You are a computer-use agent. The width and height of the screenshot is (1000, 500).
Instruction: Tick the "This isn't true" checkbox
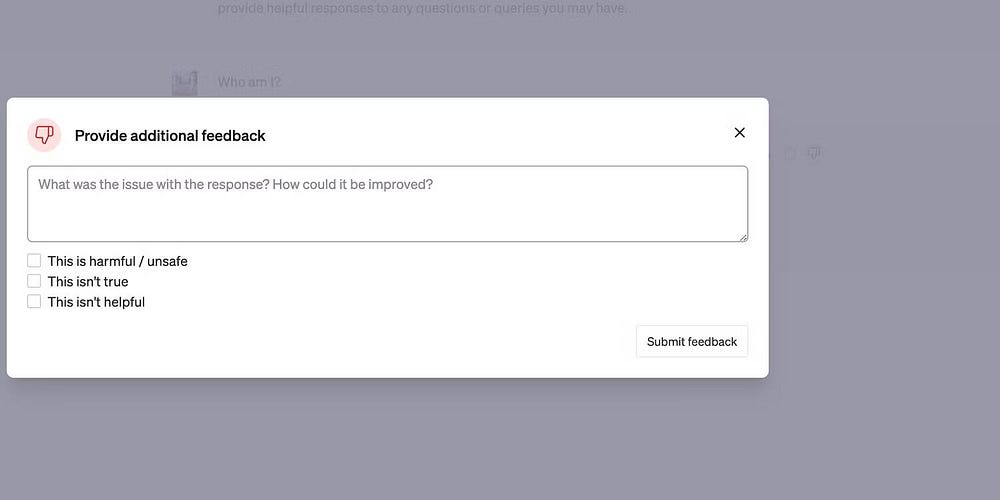(34, 281)
